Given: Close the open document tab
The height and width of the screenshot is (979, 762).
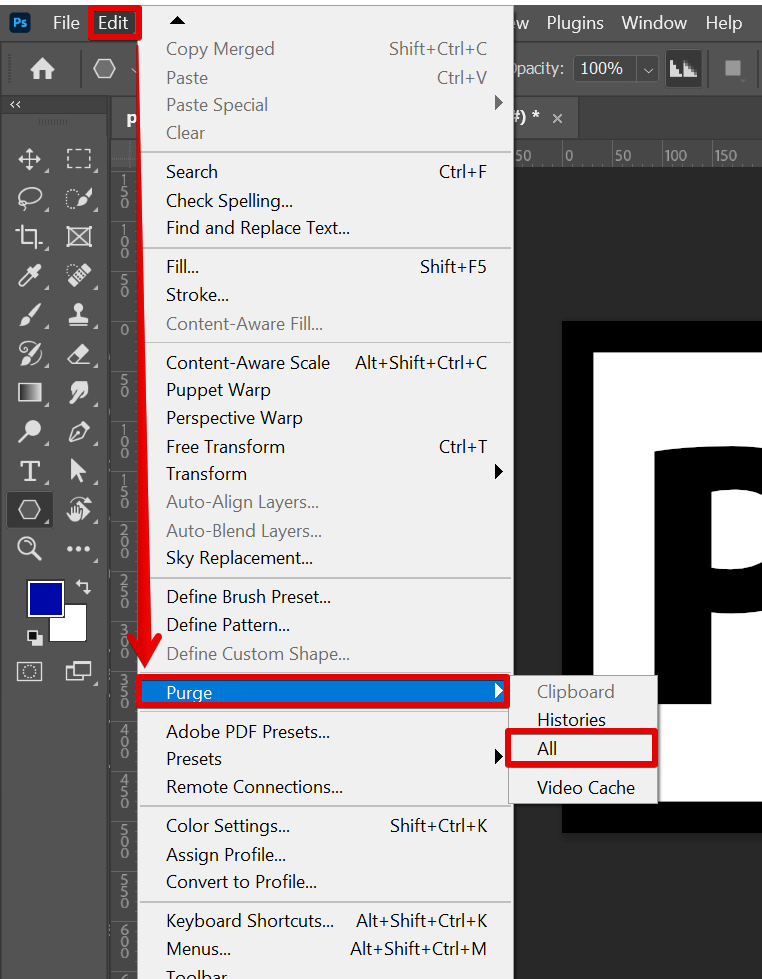Looking at the screenshot, I should [558, 118].
